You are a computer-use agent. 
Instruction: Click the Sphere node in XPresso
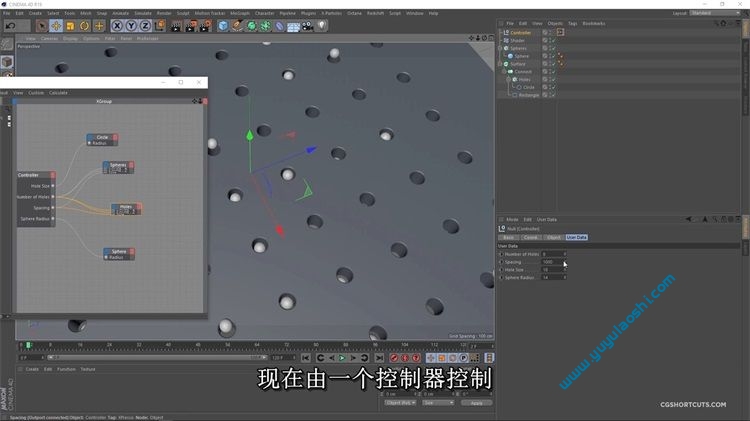point(119,254)
